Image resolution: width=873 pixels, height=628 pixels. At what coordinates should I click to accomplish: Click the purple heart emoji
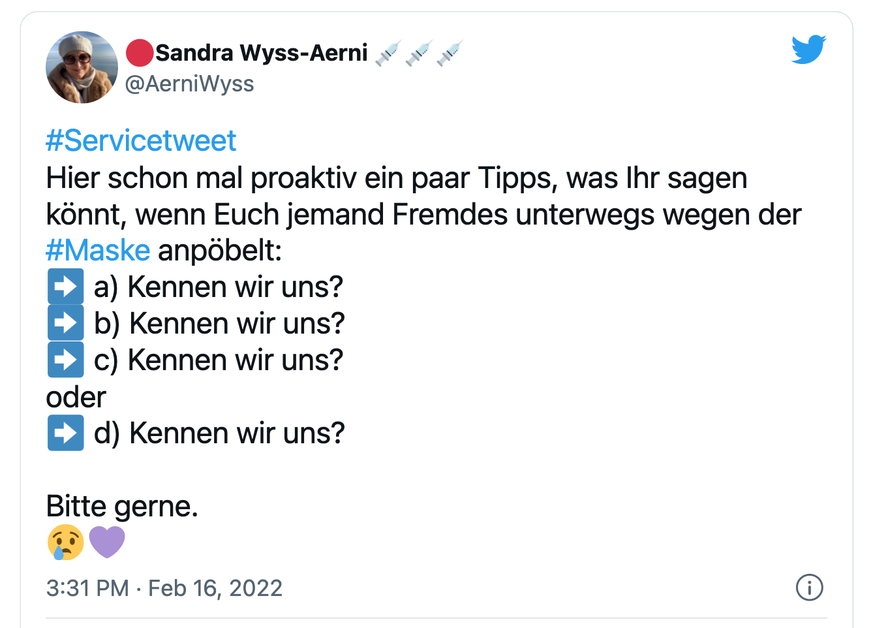[x=107, y=543]
